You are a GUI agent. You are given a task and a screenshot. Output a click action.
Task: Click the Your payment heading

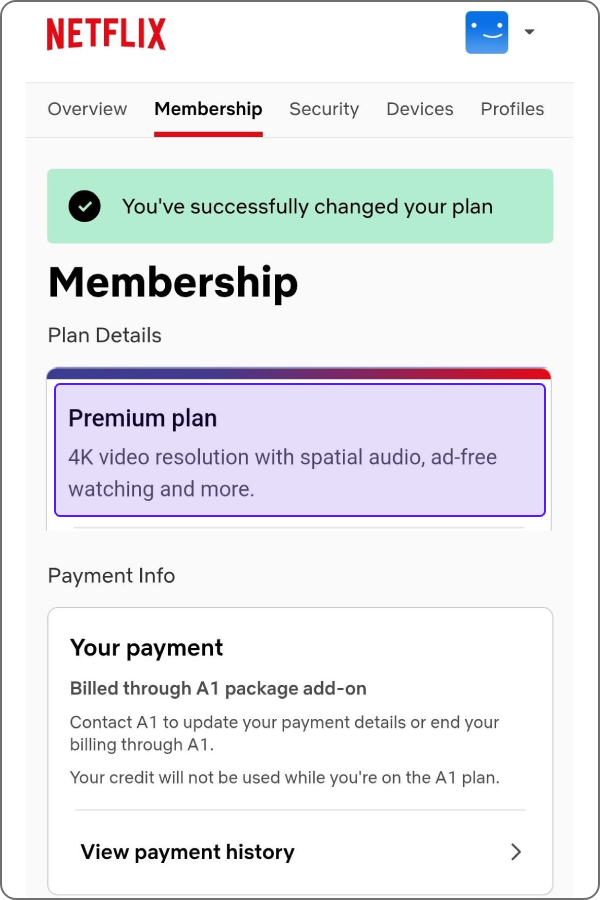pyautogui.click(x=146, y=648)
